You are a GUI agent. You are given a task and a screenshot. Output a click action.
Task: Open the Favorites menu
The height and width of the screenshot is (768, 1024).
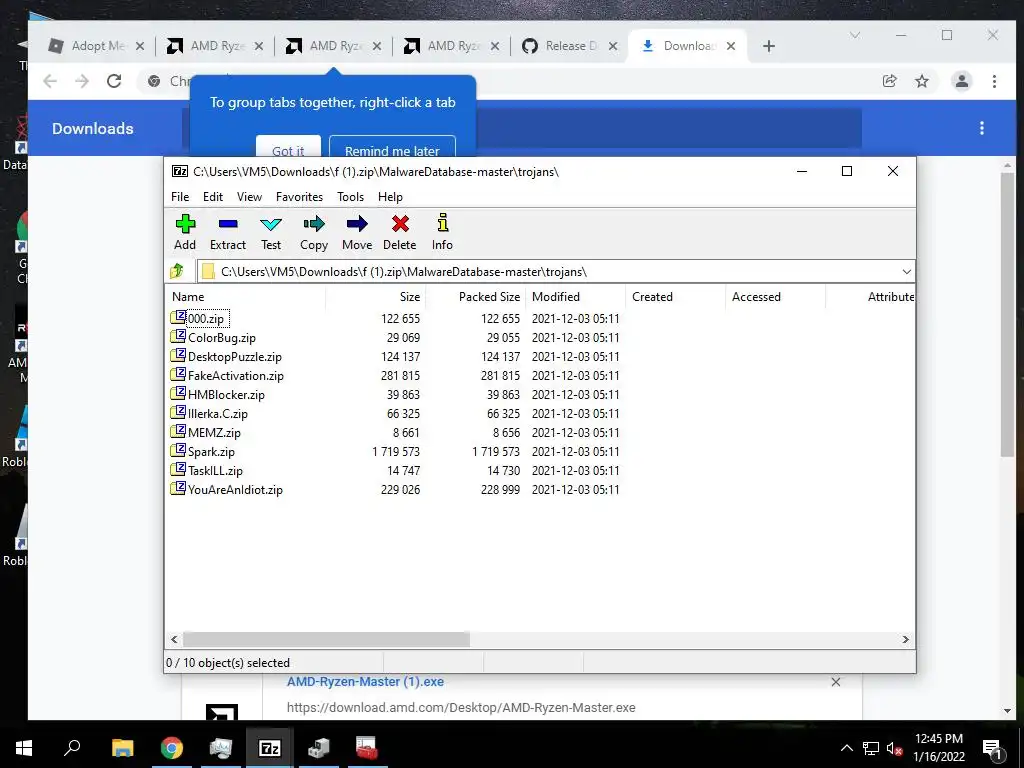(x=299, y=197)
